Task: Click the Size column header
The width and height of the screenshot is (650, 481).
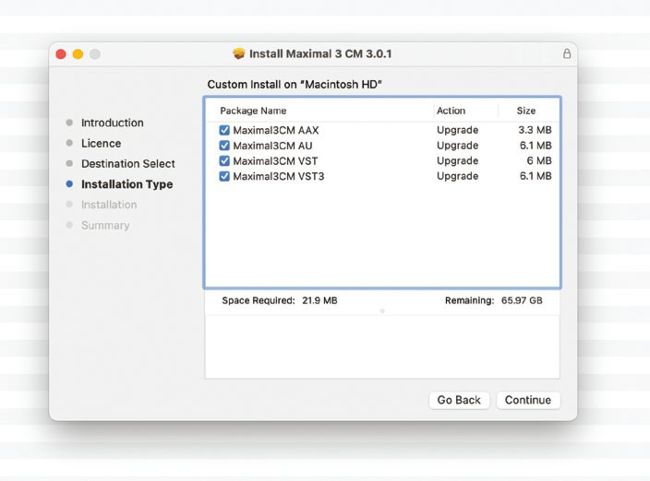Action: coord(526,111)
